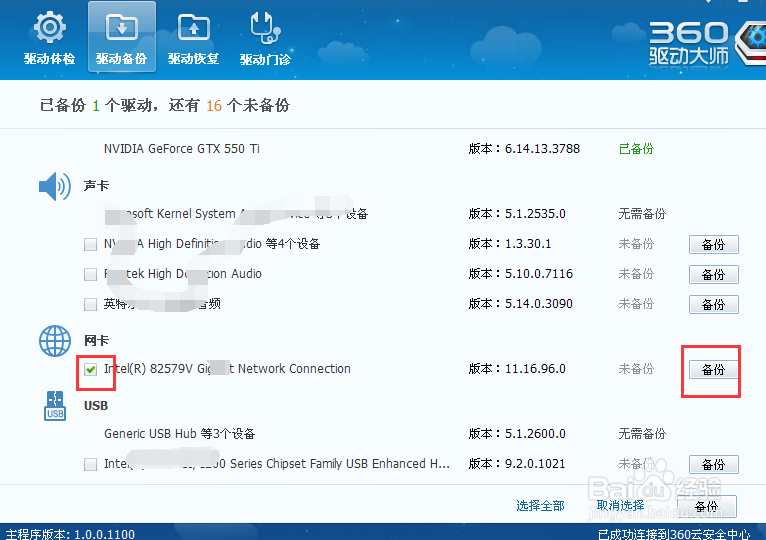Click the 声卡 category heading

[96, 186]
